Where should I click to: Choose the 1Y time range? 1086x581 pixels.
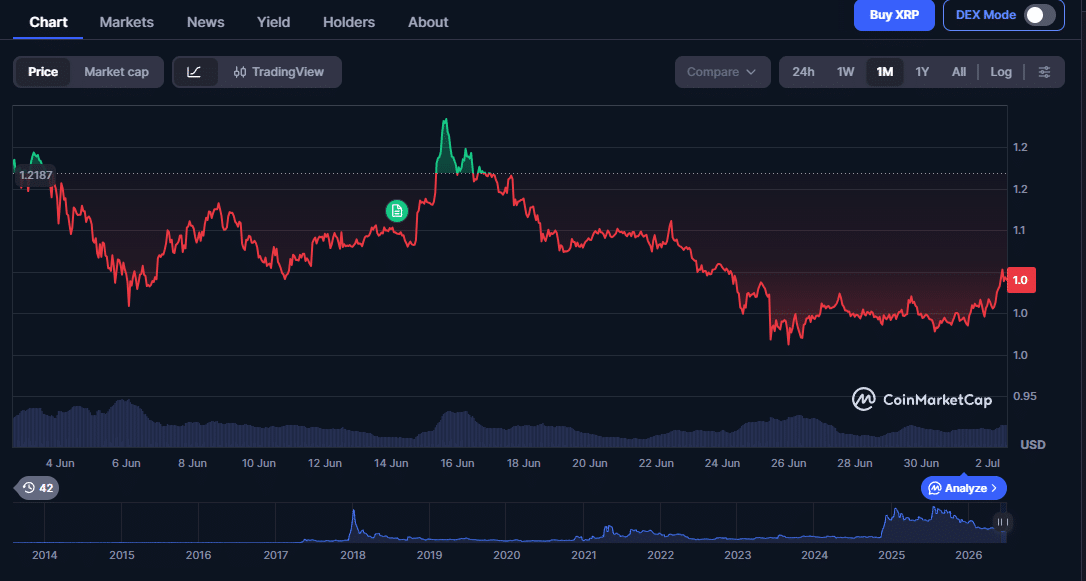922,72
